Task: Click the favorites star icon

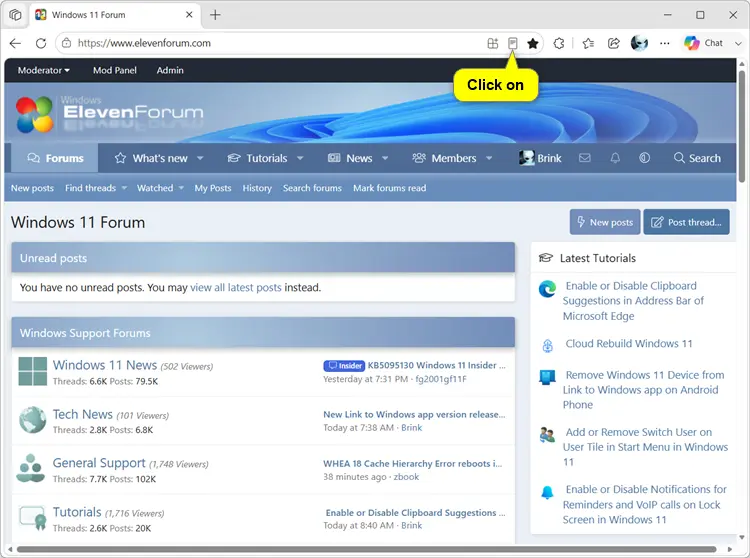Action: 532,44
